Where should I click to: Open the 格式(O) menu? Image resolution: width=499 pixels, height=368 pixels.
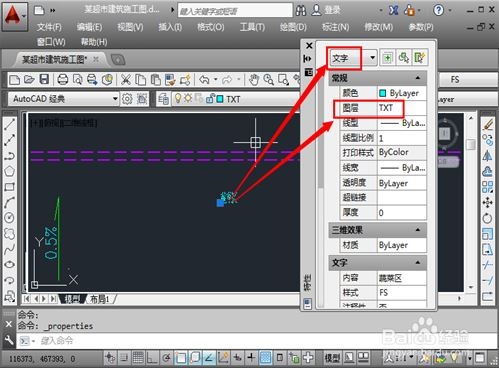(210, 27)
